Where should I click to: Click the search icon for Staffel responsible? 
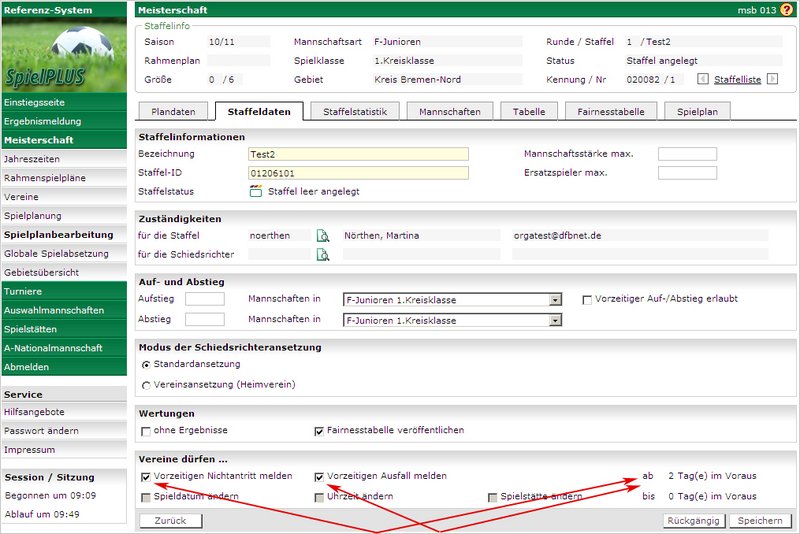tap(323, 236)
